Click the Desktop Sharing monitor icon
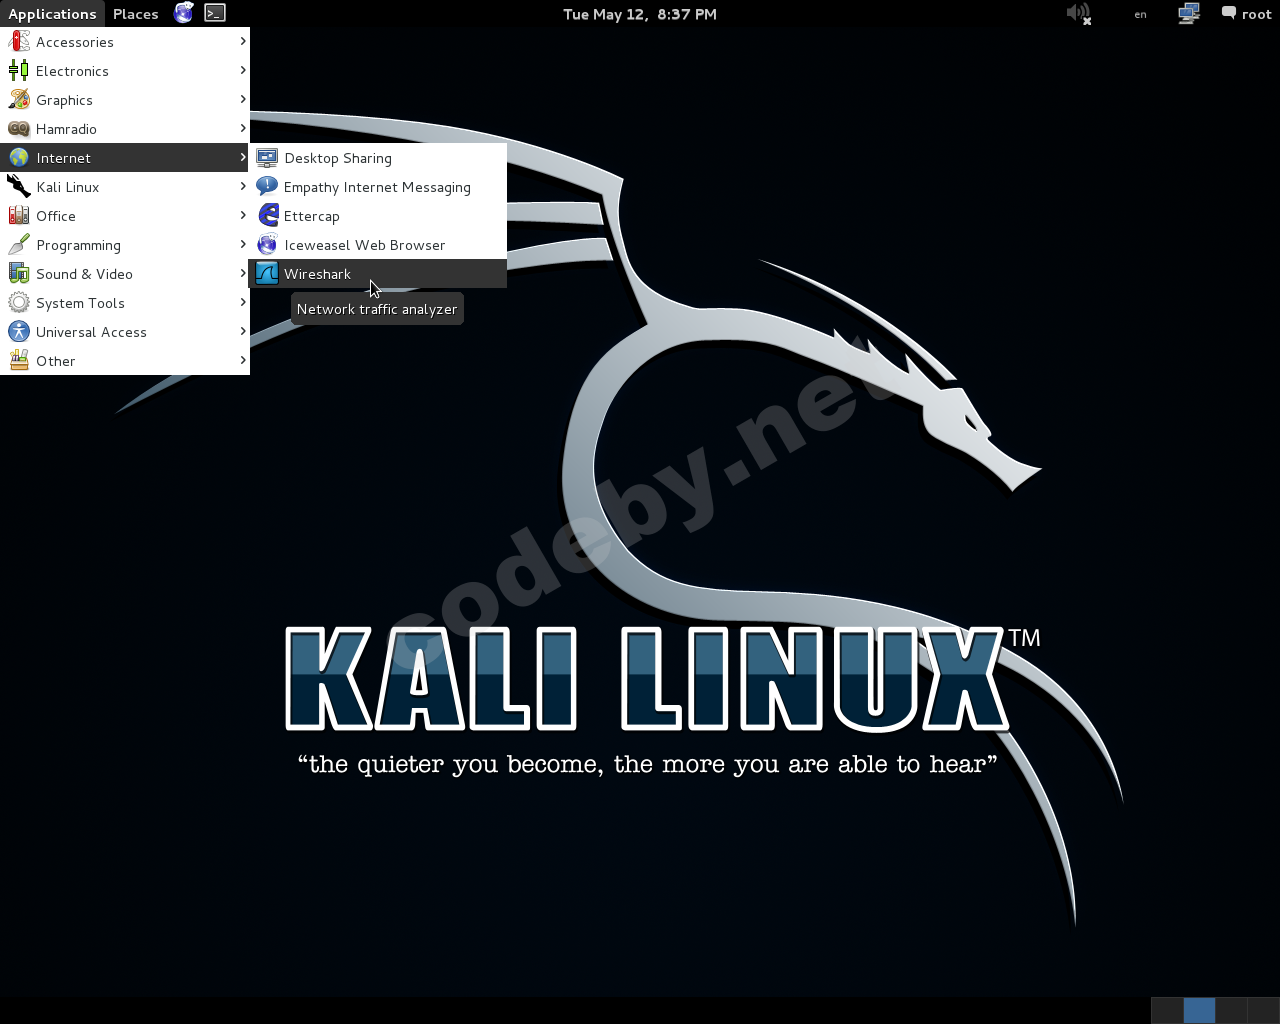 267,158
